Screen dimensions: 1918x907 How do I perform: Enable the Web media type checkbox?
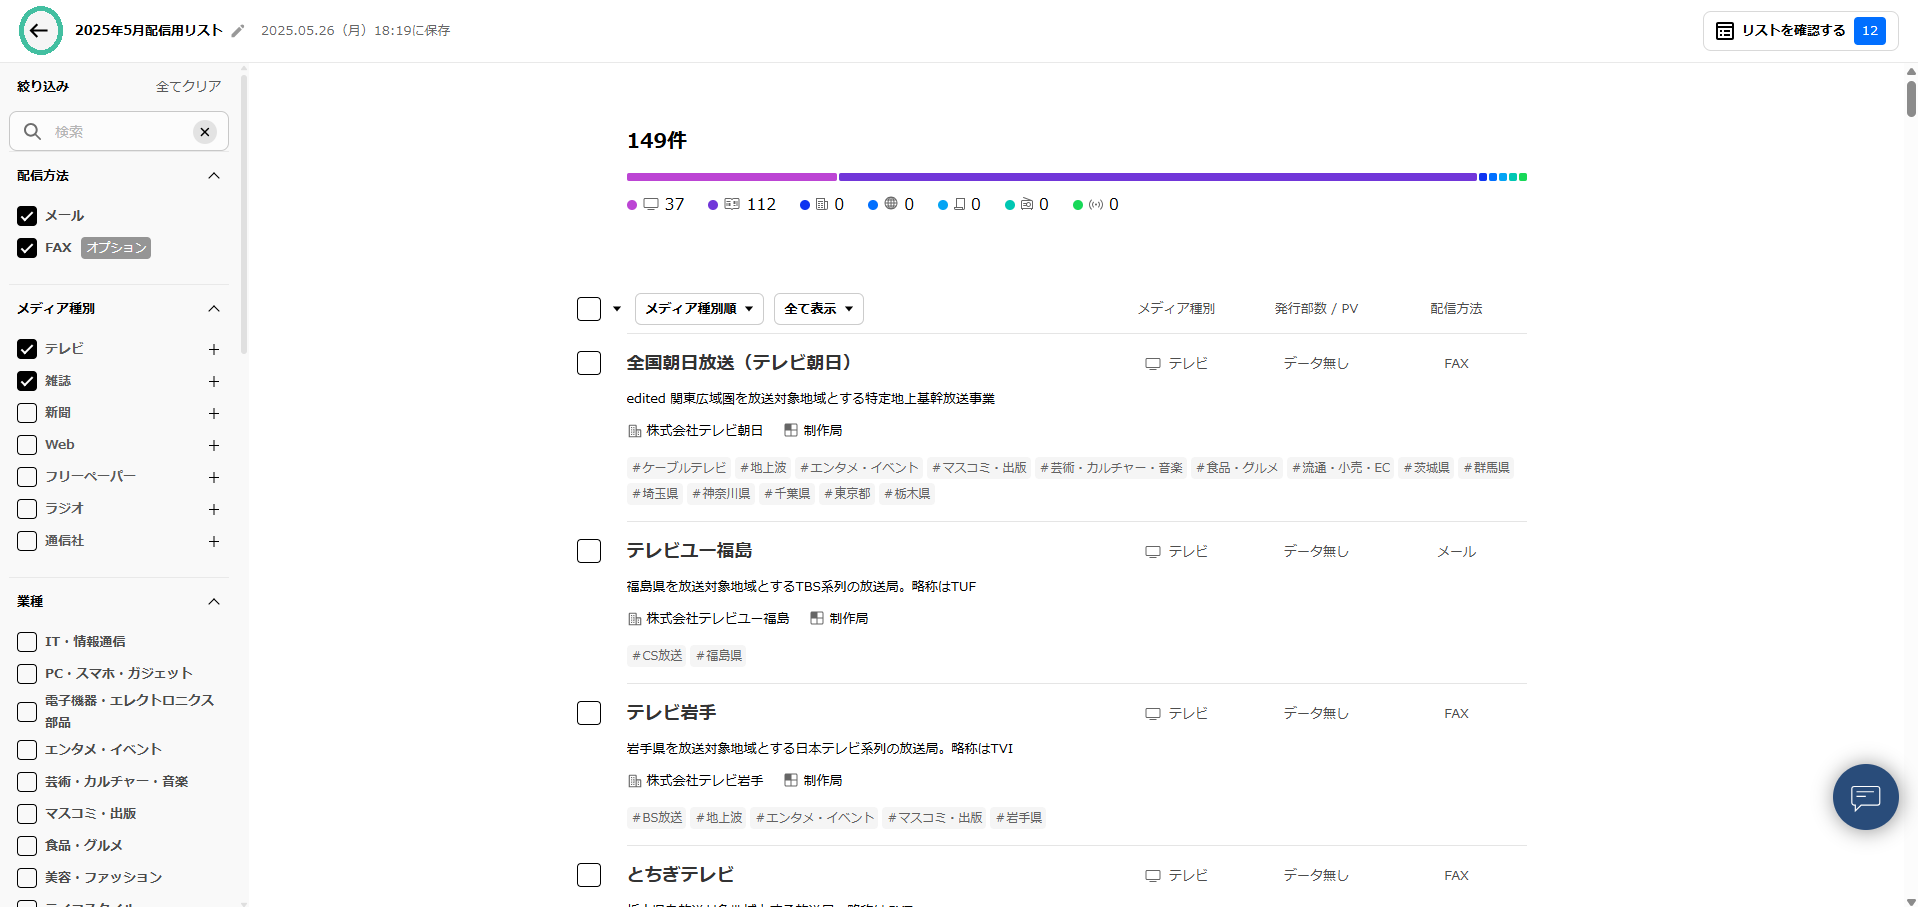(27, 445)
